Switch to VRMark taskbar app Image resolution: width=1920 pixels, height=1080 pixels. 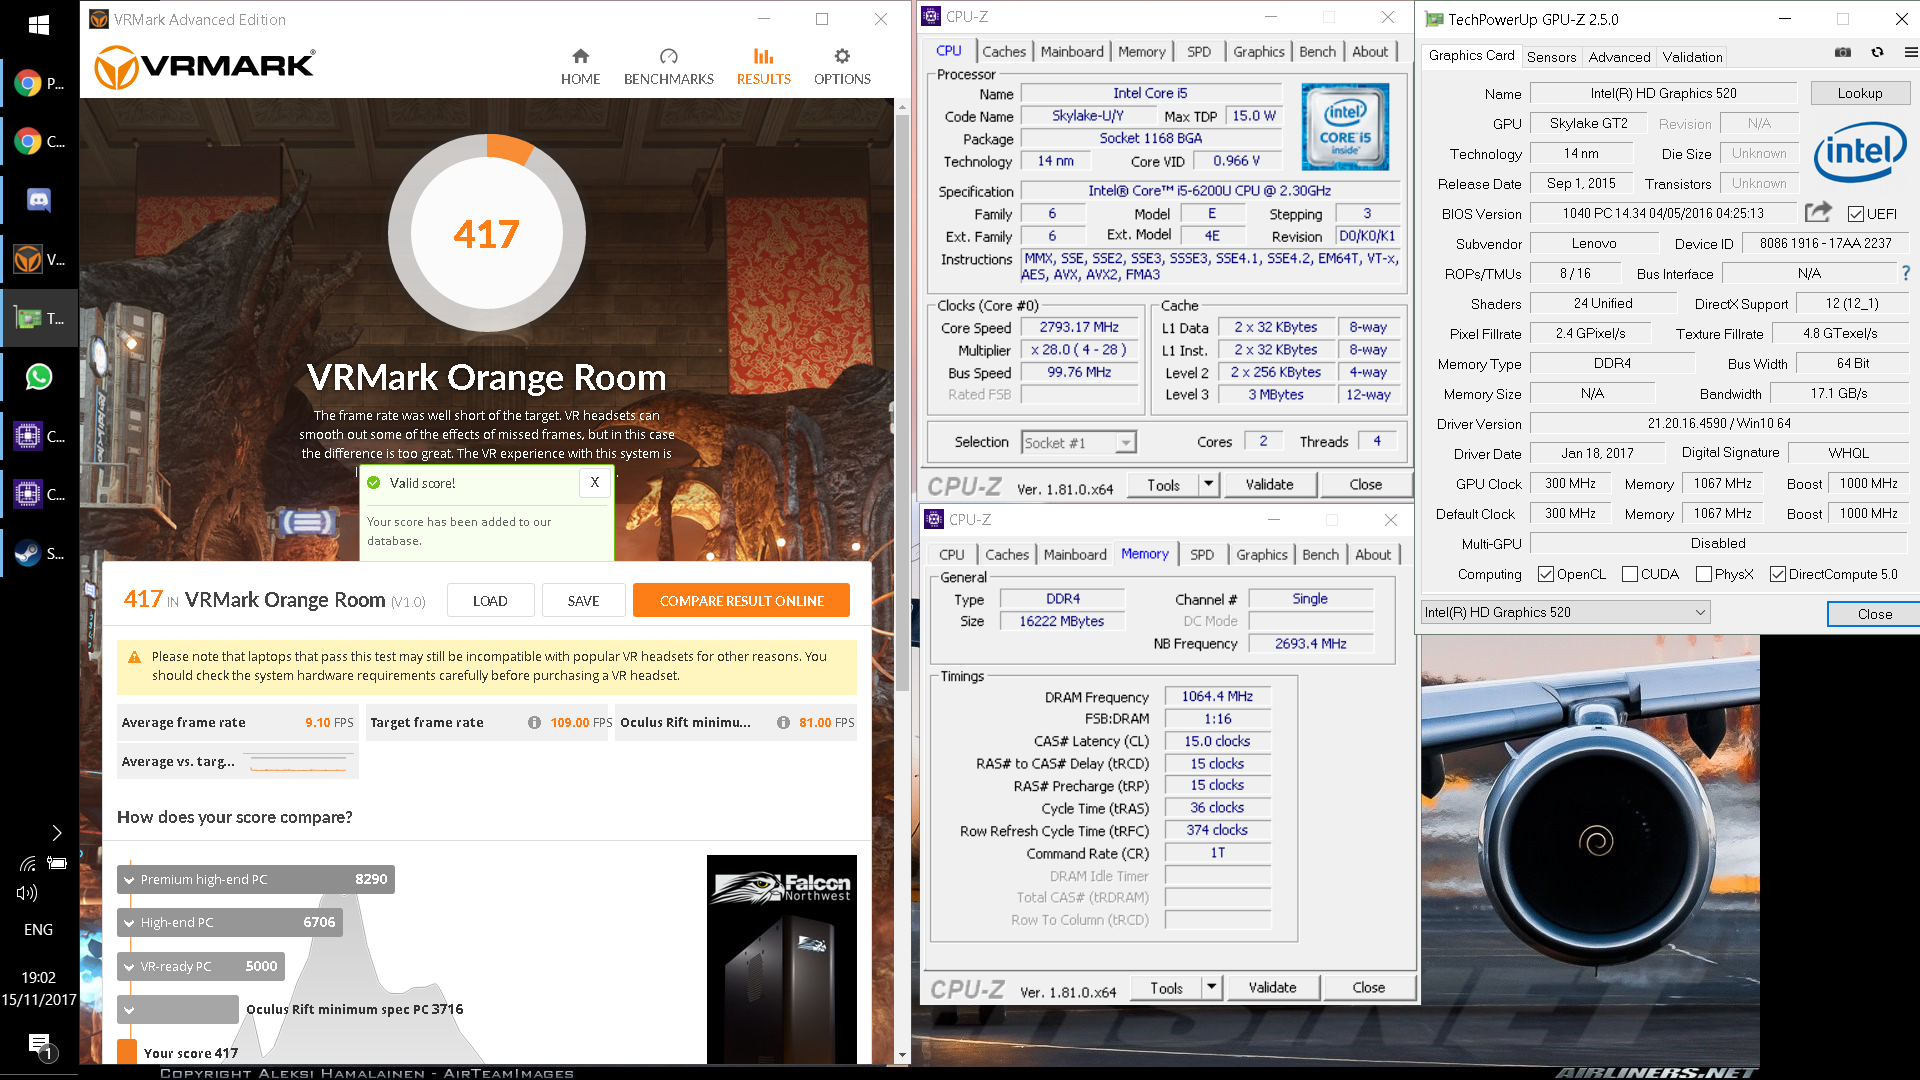39,260
